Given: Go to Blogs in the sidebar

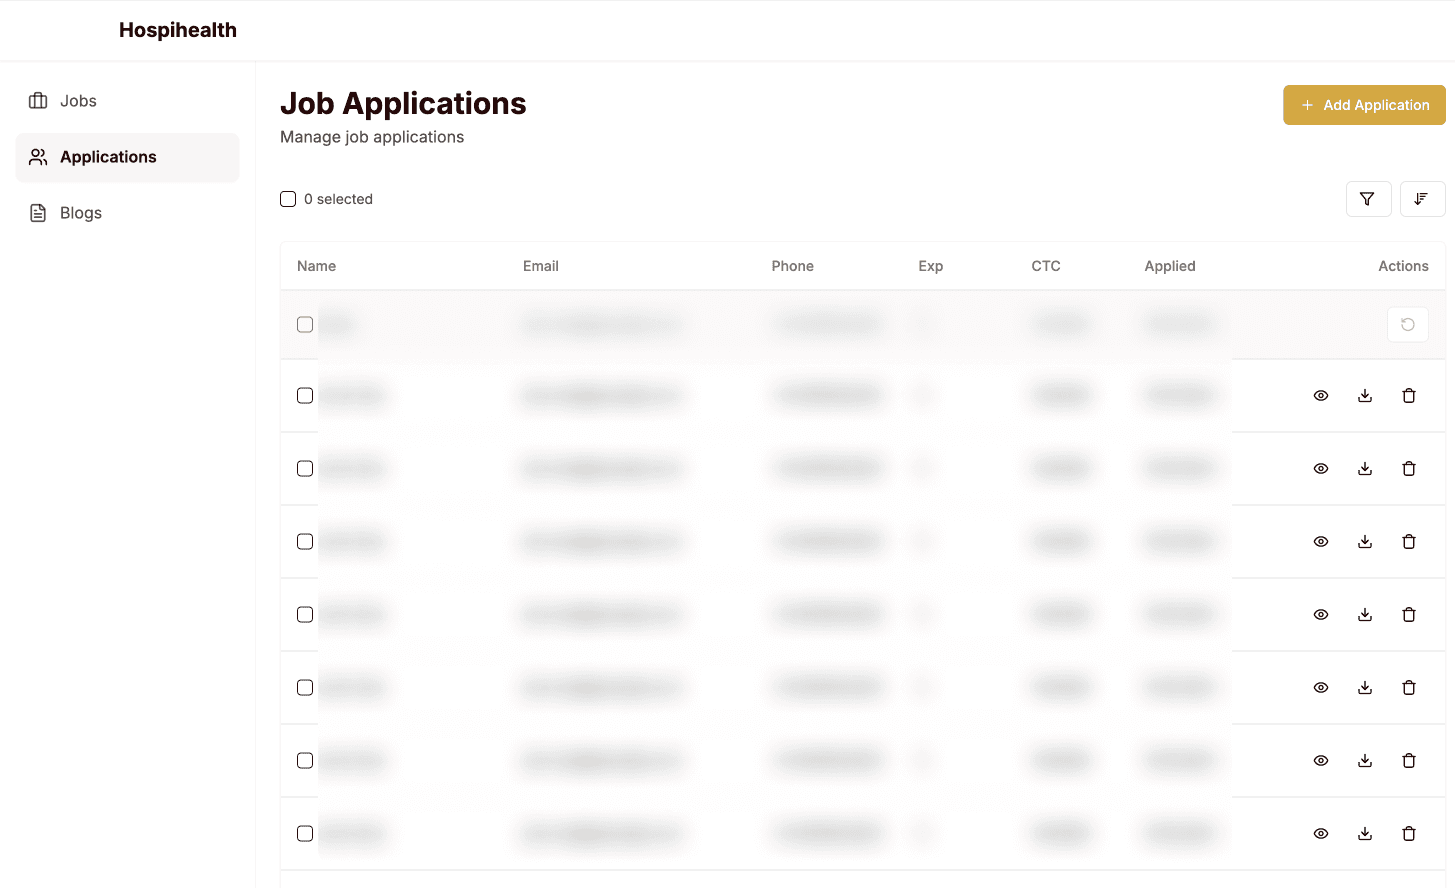Looking at the screenshot, I should click(x=80, y=213).
